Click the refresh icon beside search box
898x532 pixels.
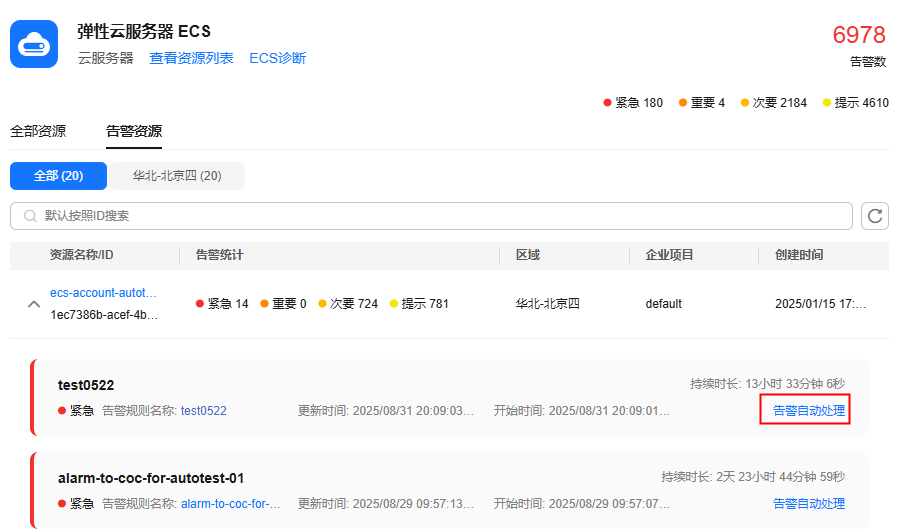[875, 216]
